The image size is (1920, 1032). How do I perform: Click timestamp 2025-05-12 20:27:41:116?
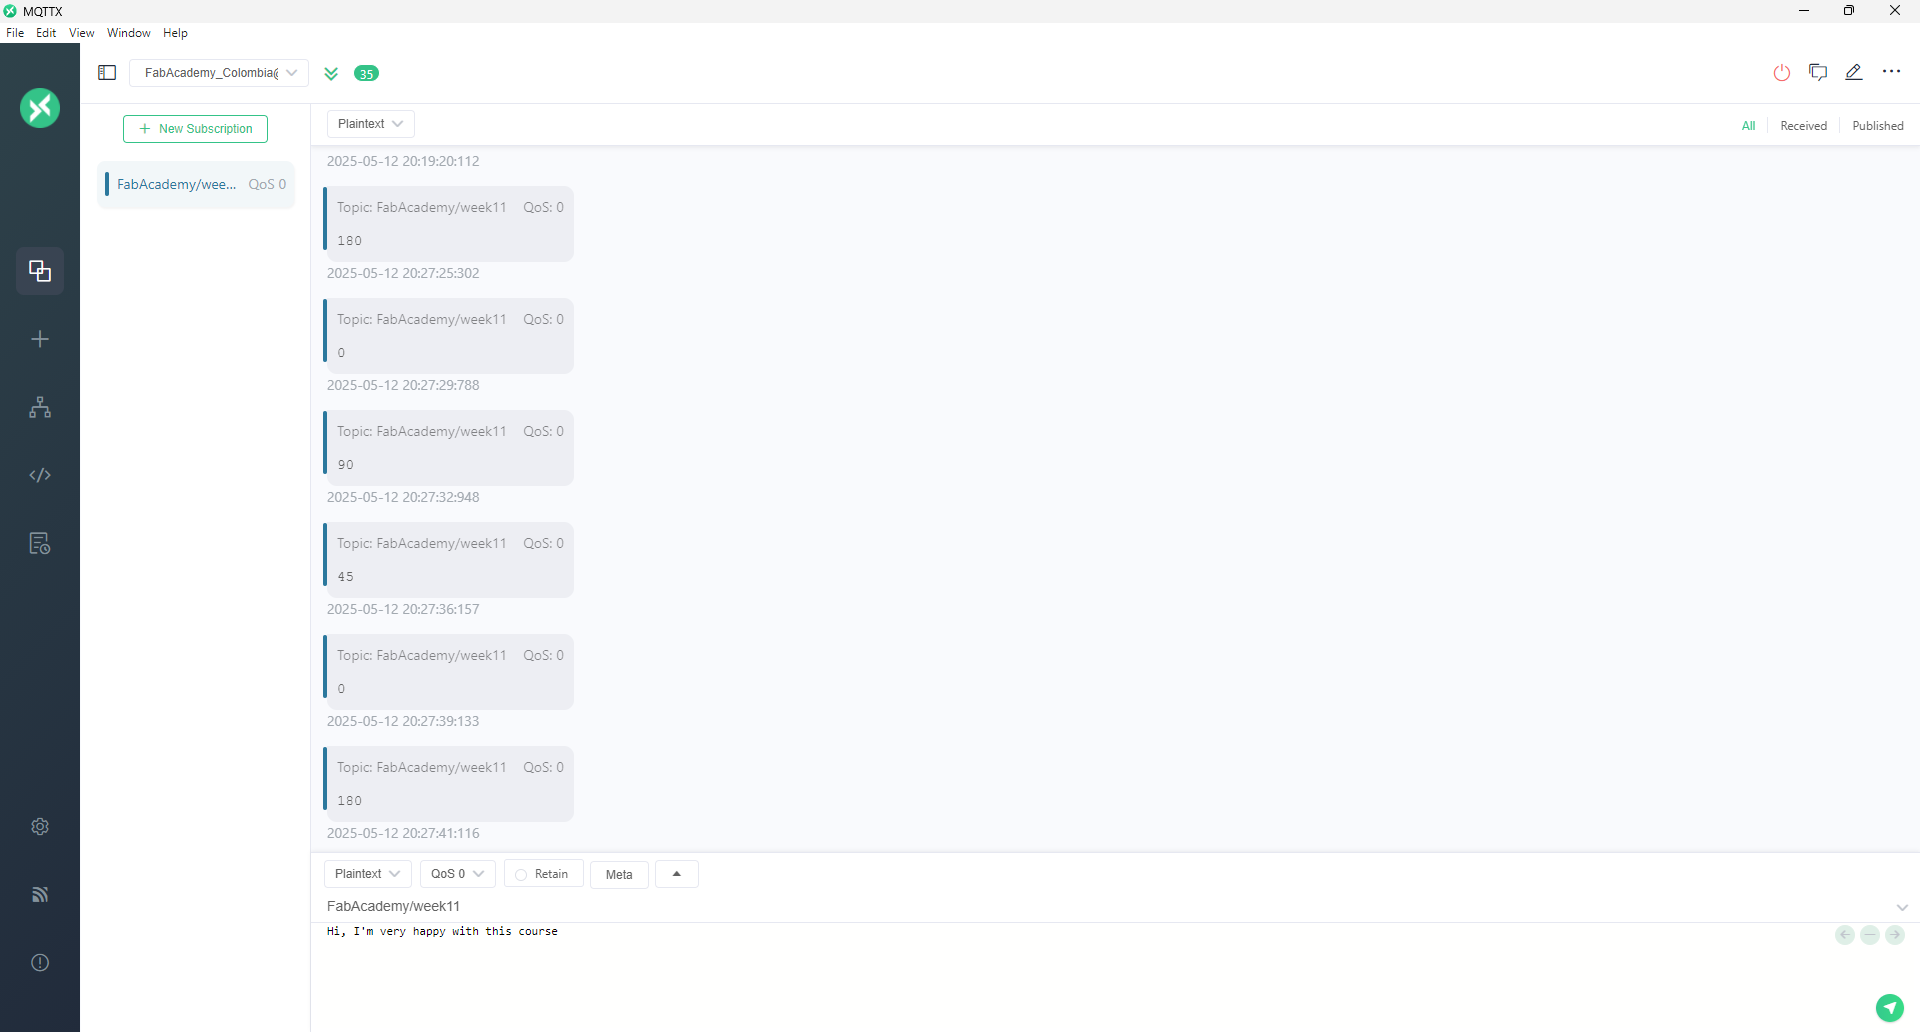click(x=403, y=833)
